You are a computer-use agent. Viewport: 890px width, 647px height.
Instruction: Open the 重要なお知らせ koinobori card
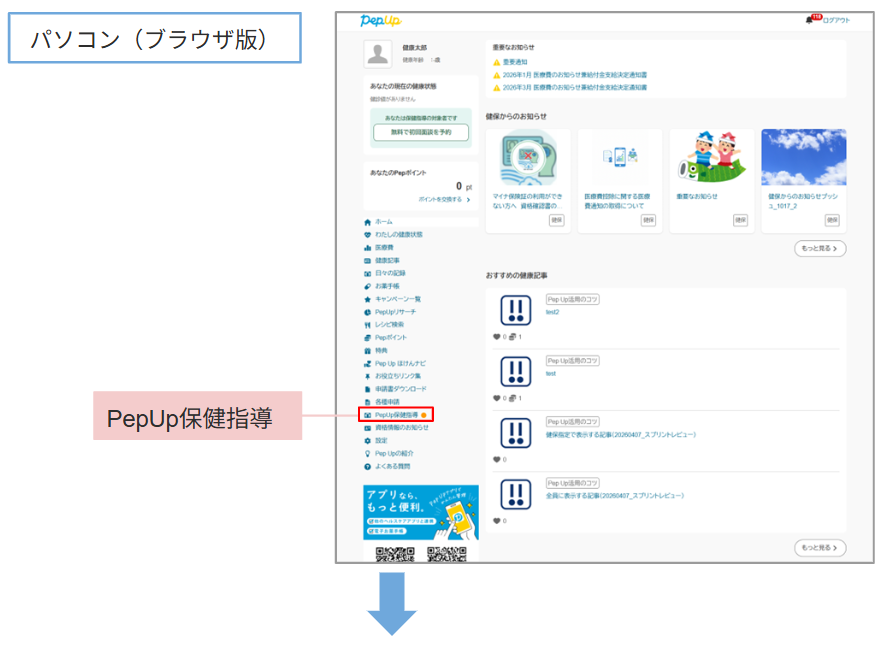(712, 181)
